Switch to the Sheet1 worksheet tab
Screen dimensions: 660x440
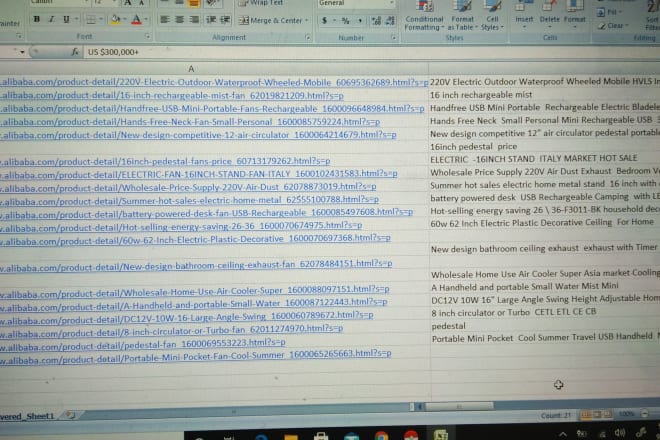click(x=27, y=416)
